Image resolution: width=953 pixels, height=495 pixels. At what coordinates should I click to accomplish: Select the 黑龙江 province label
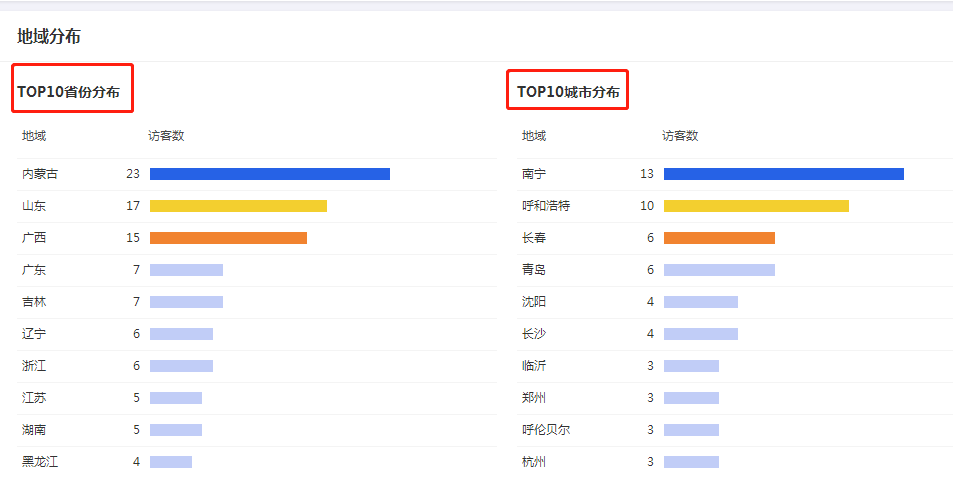tap(40, 462)
